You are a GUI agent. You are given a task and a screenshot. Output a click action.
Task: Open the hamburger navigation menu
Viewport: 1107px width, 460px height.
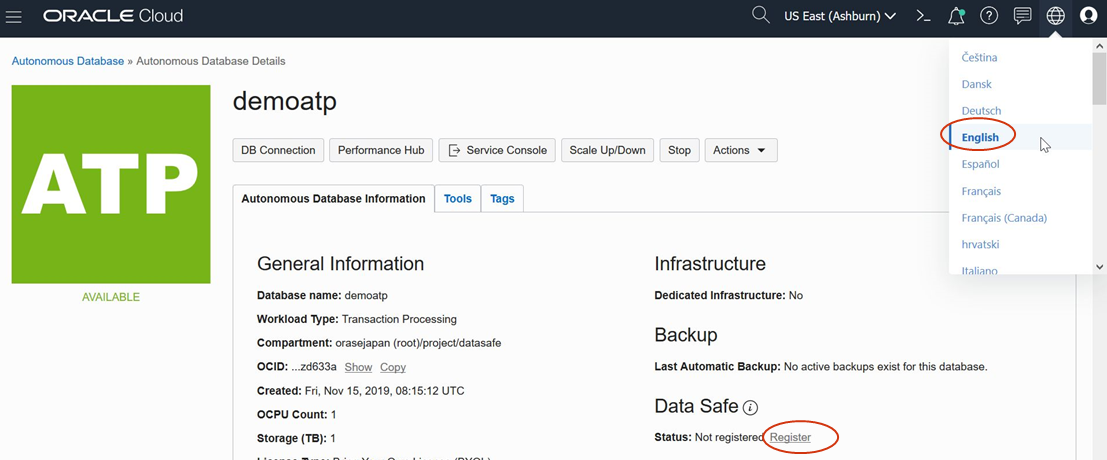point(14,17)
